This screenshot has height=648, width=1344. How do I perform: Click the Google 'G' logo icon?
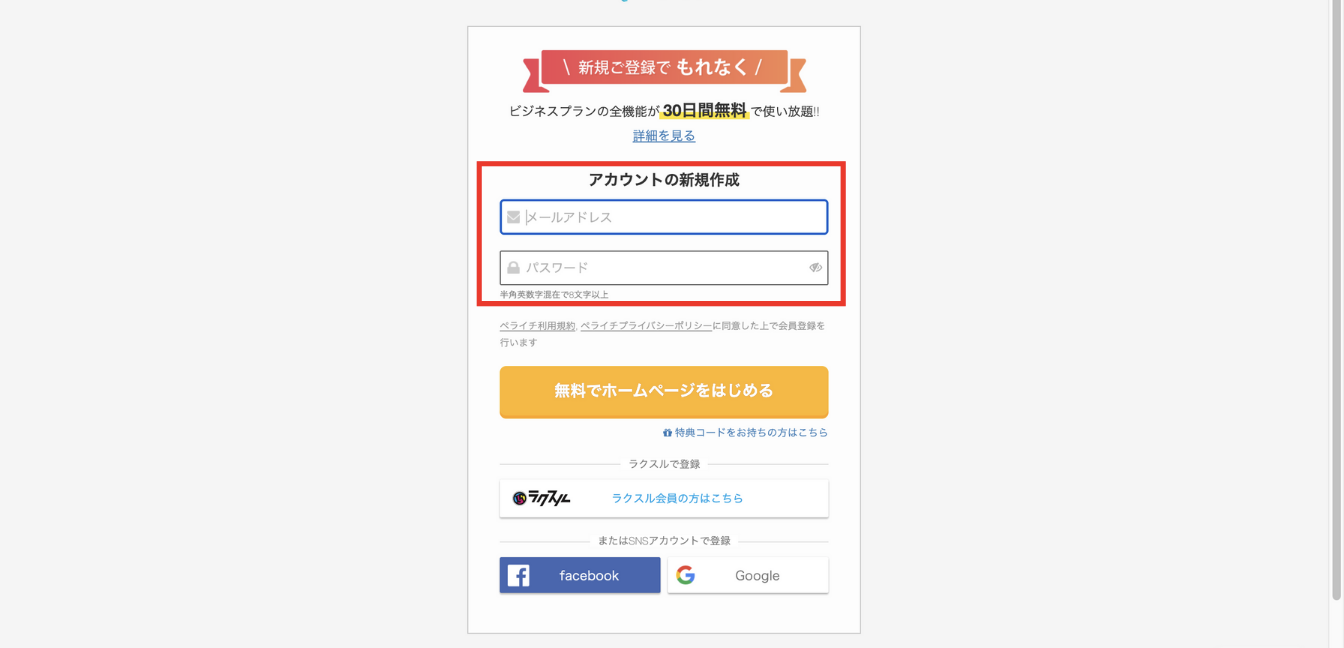(x=685, y=575)
